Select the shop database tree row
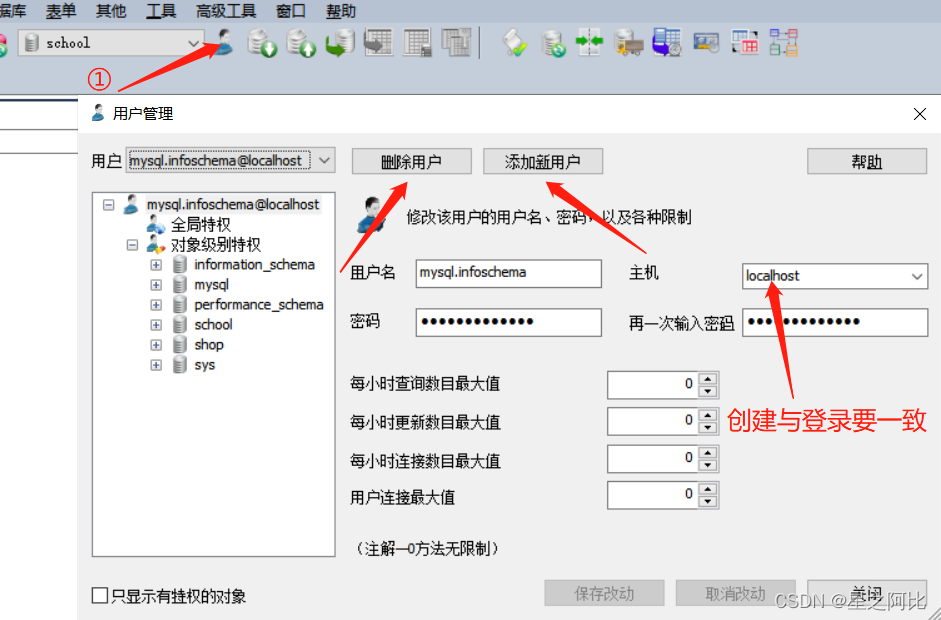This screenshot has height=620, width=941. coord(208,345)
